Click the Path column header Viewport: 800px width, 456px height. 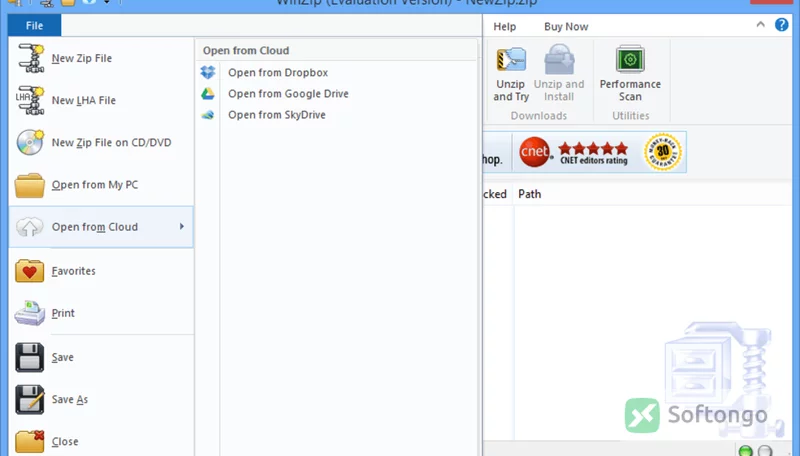530,194
